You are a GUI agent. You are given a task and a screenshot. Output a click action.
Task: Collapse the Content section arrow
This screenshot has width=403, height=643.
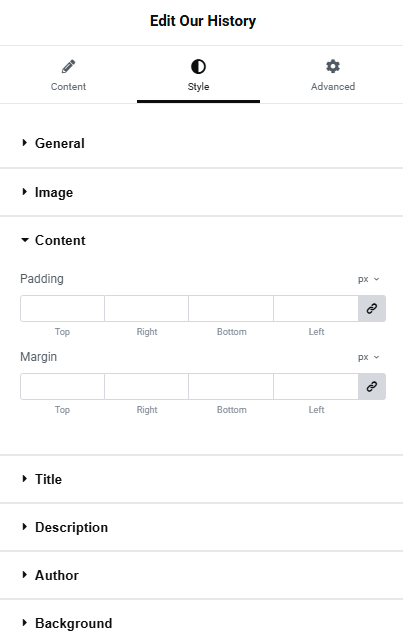pyautogui.click(x=25, y=240)
